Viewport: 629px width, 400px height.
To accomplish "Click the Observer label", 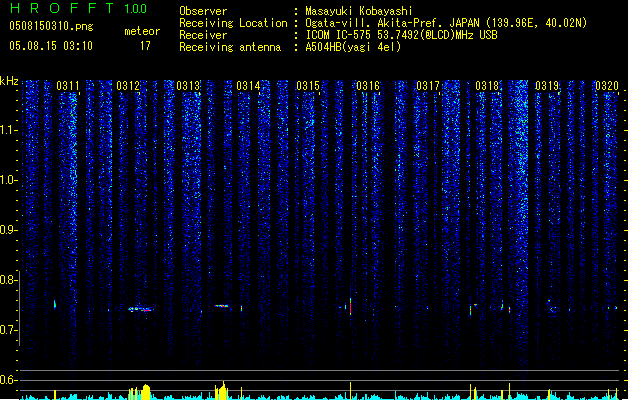I will [203, 11].
